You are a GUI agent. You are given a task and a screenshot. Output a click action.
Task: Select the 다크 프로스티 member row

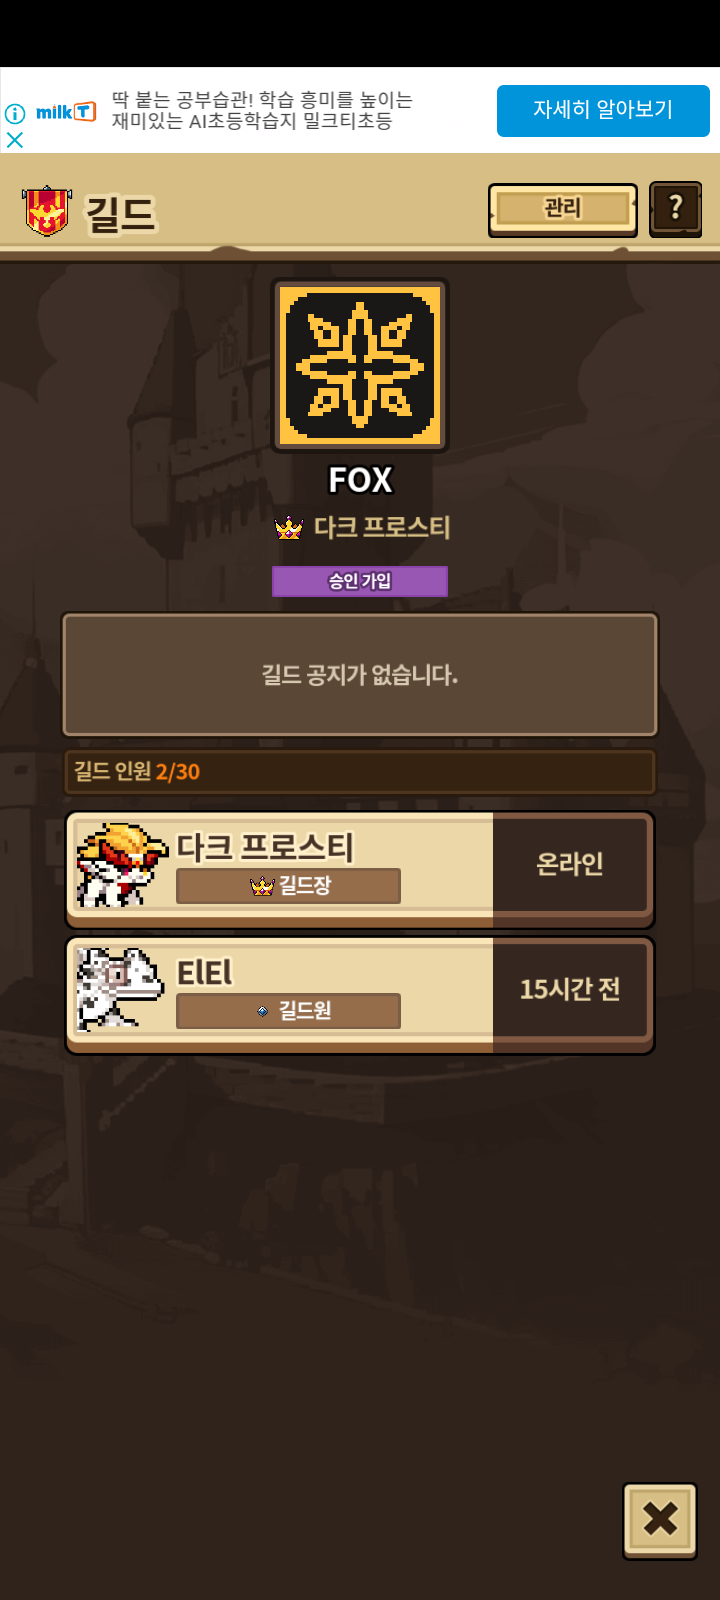(x=360, y=869)
